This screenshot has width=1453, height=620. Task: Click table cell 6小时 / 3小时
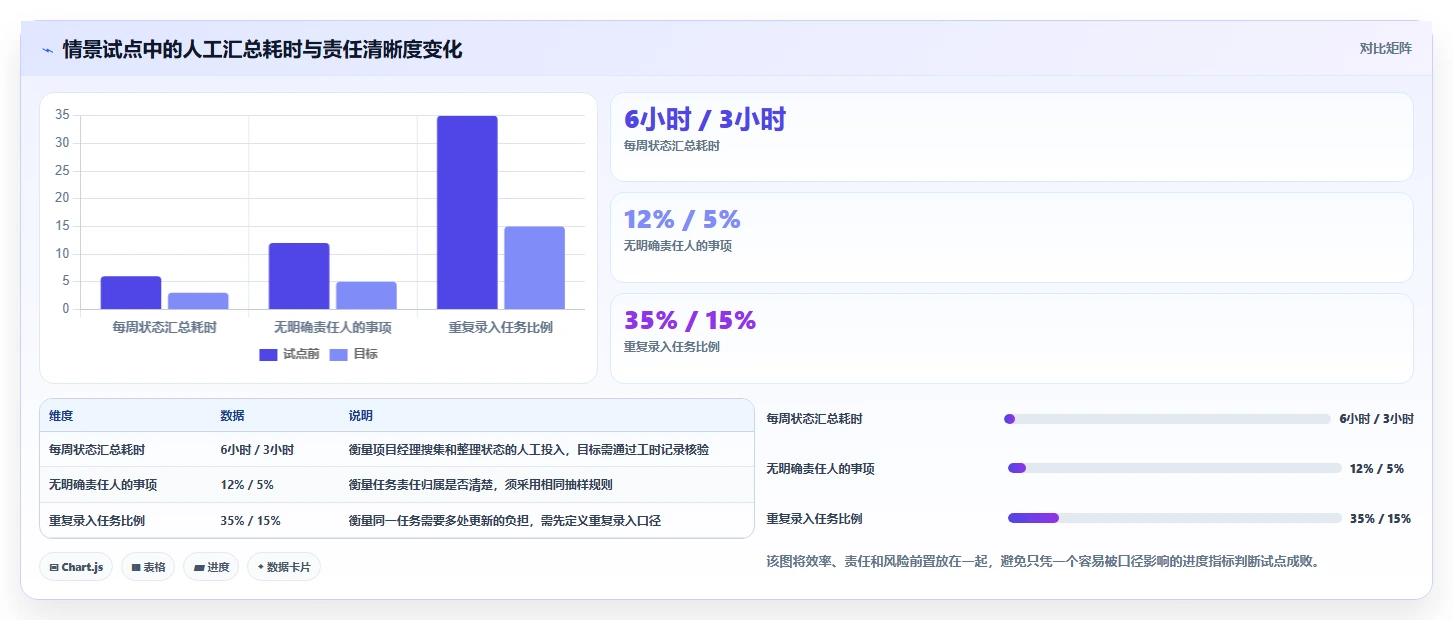257,450
